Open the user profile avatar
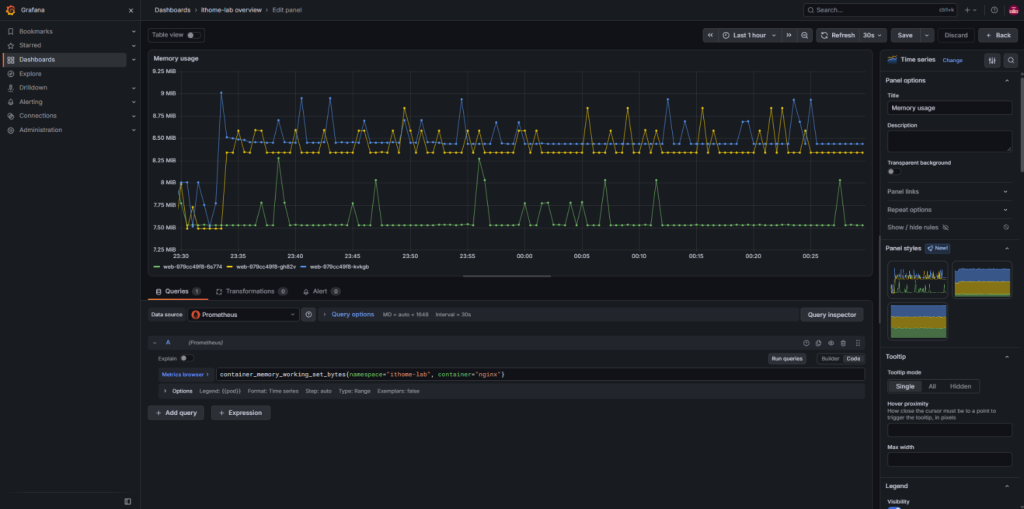1024x509 pixels. coord(1014,10)
